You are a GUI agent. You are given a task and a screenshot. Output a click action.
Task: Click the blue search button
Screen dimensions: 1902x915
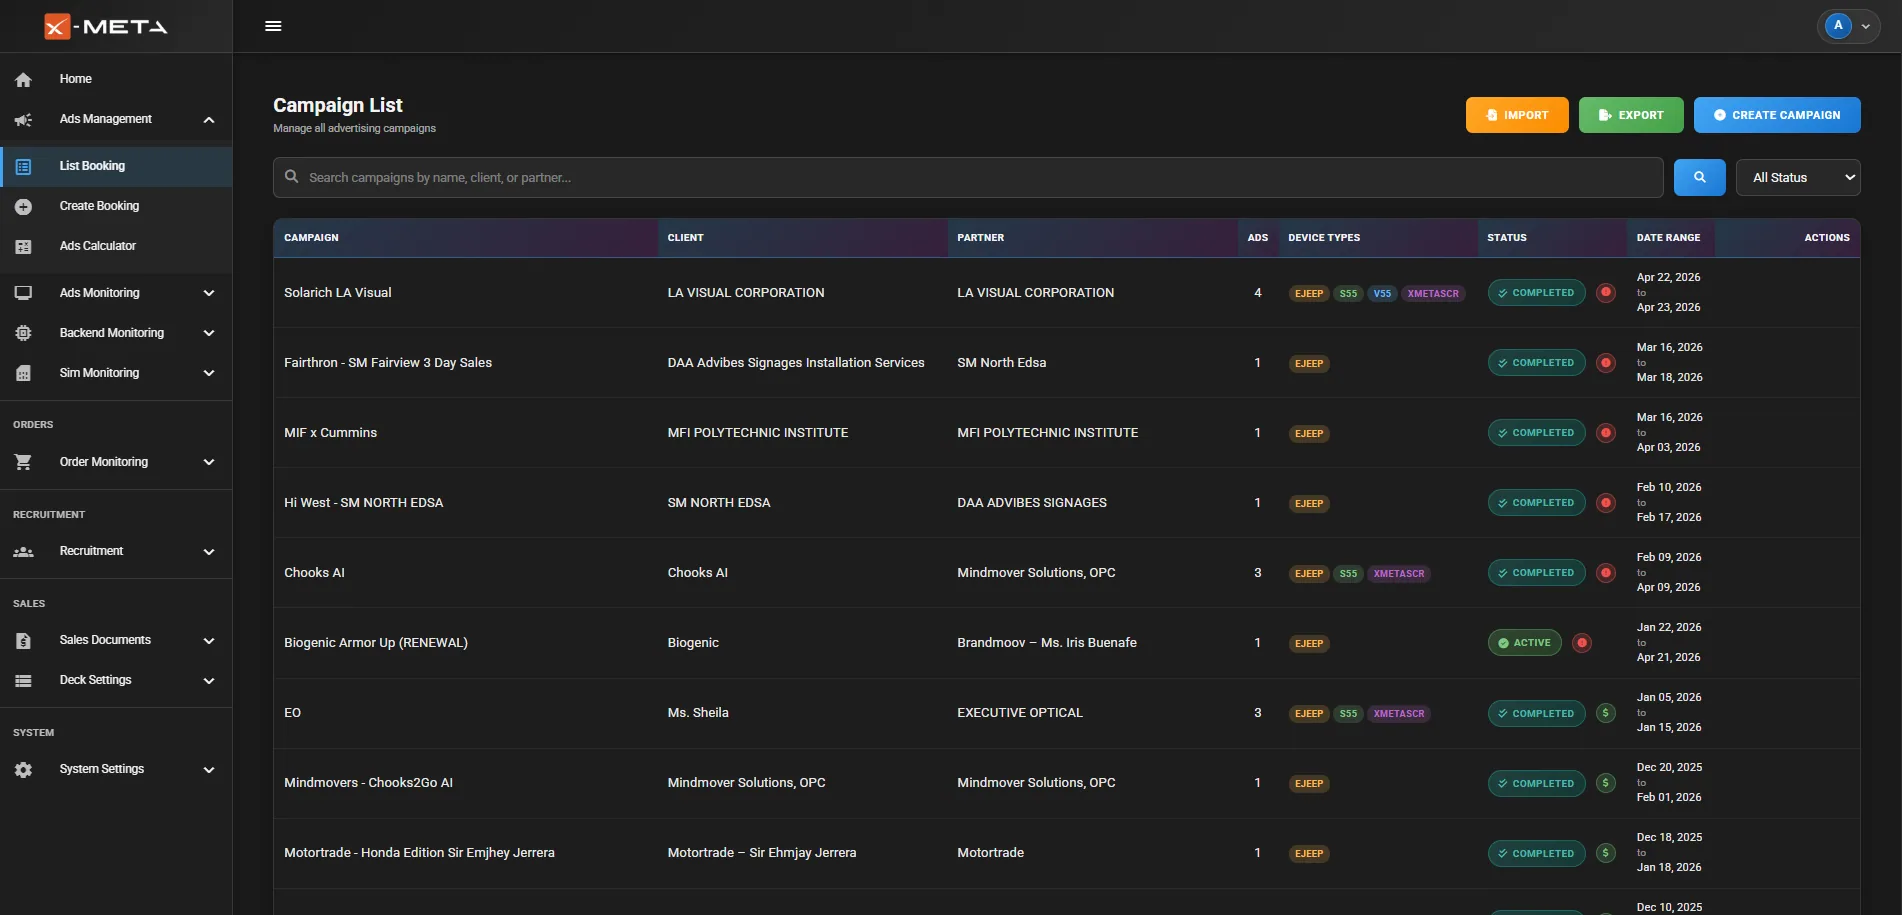pos(1700,177)
